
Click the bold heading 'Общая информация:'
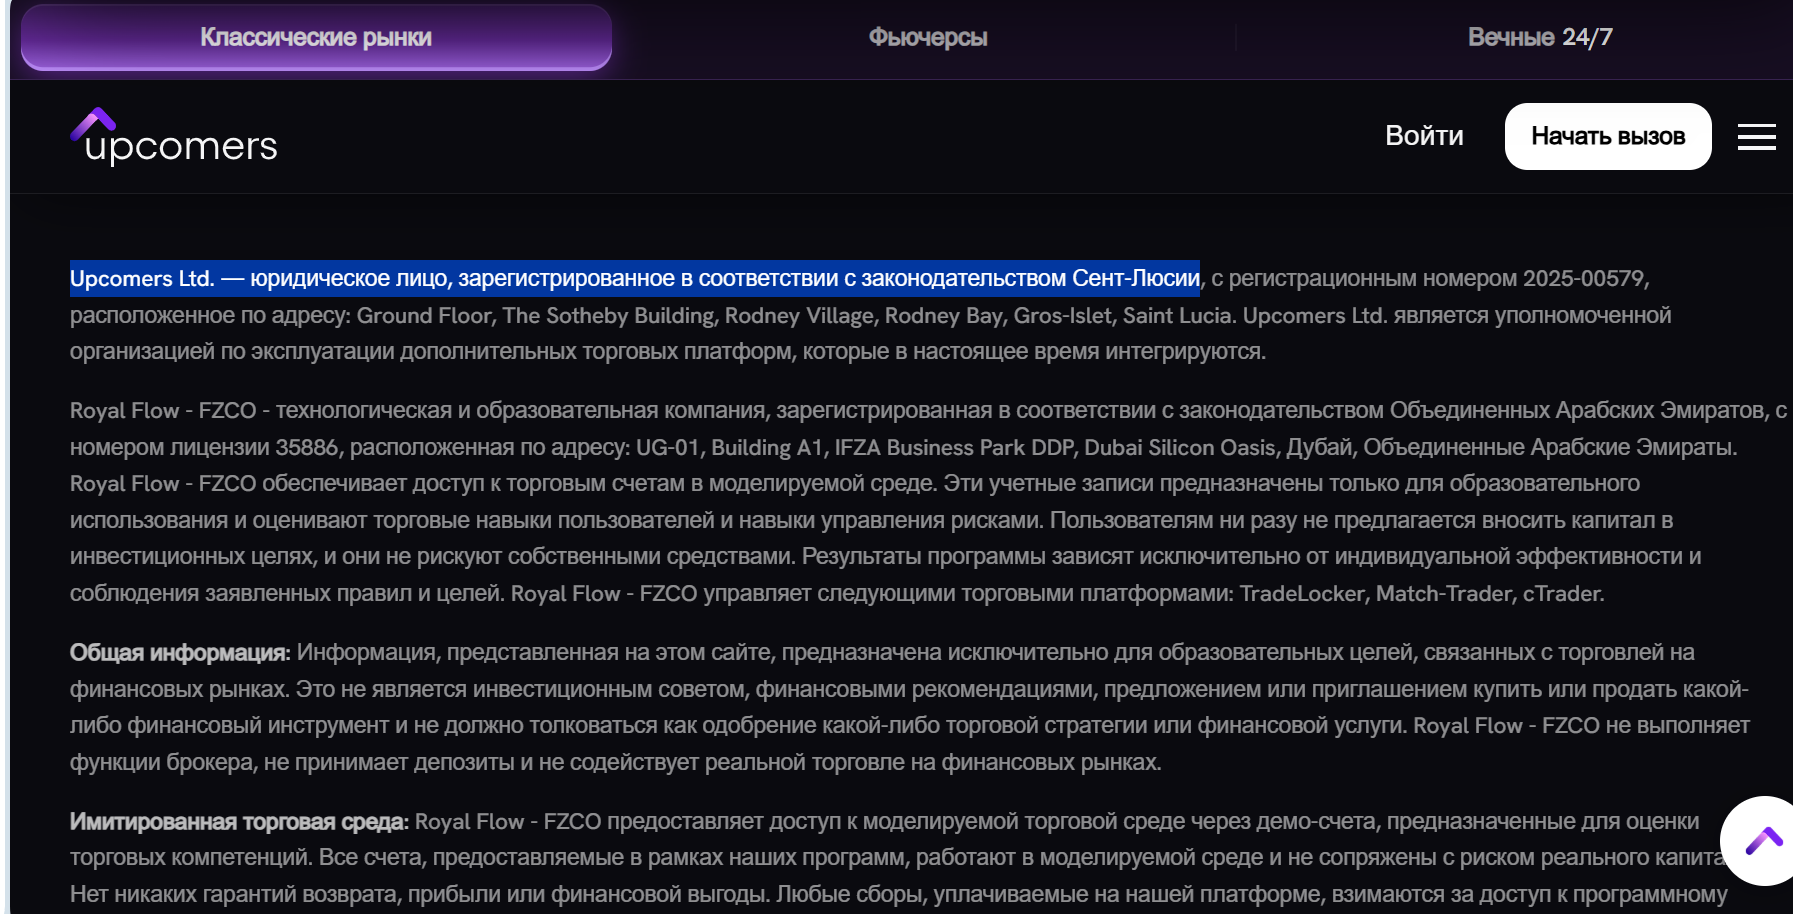point(180,653)
